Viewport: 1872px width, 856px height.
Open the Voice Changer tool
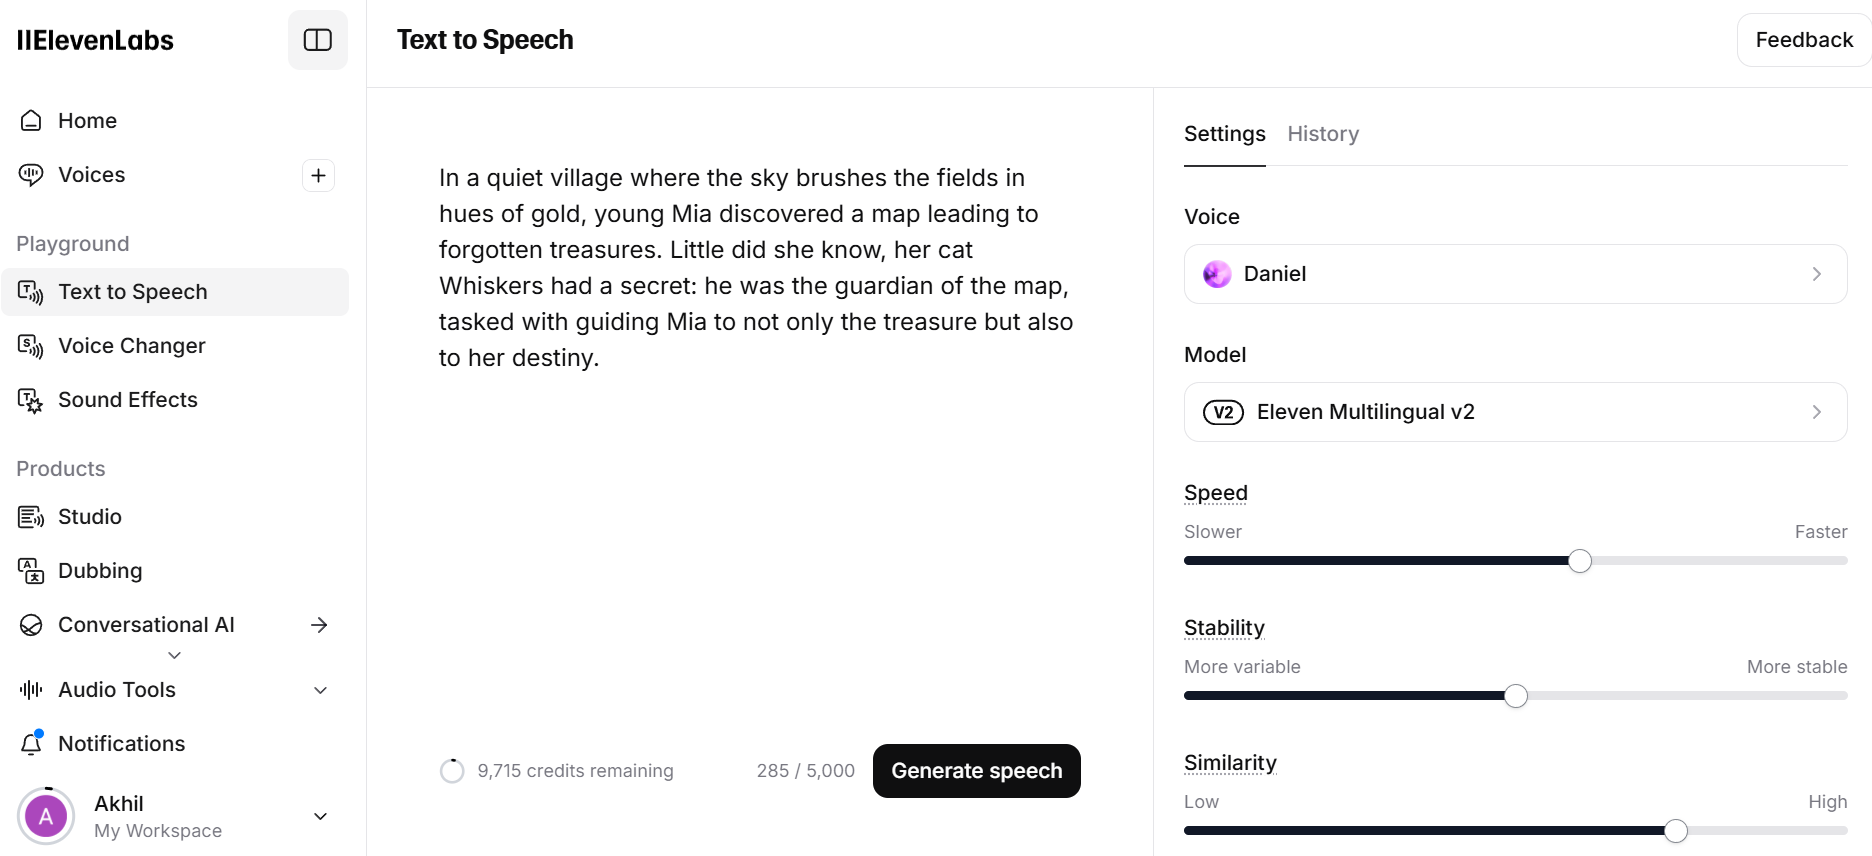131,345
